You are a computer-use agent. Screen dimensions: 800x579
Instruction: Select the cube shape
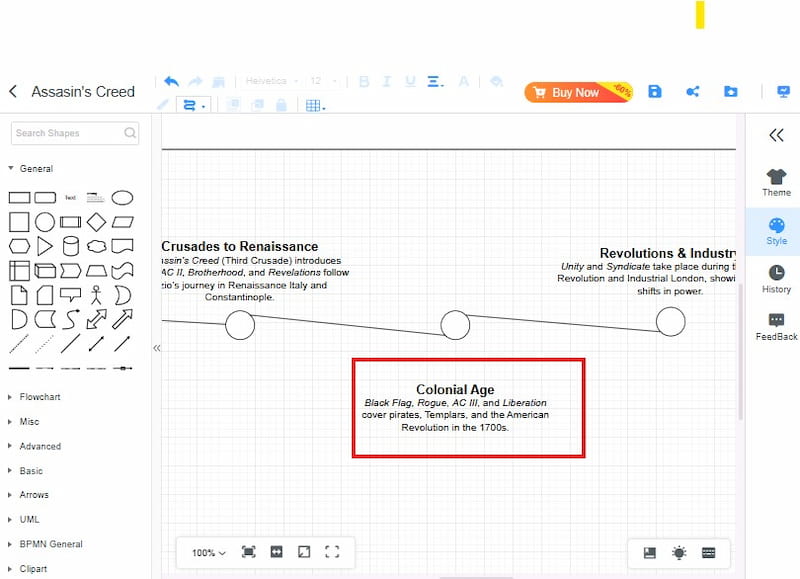[45, 270]
